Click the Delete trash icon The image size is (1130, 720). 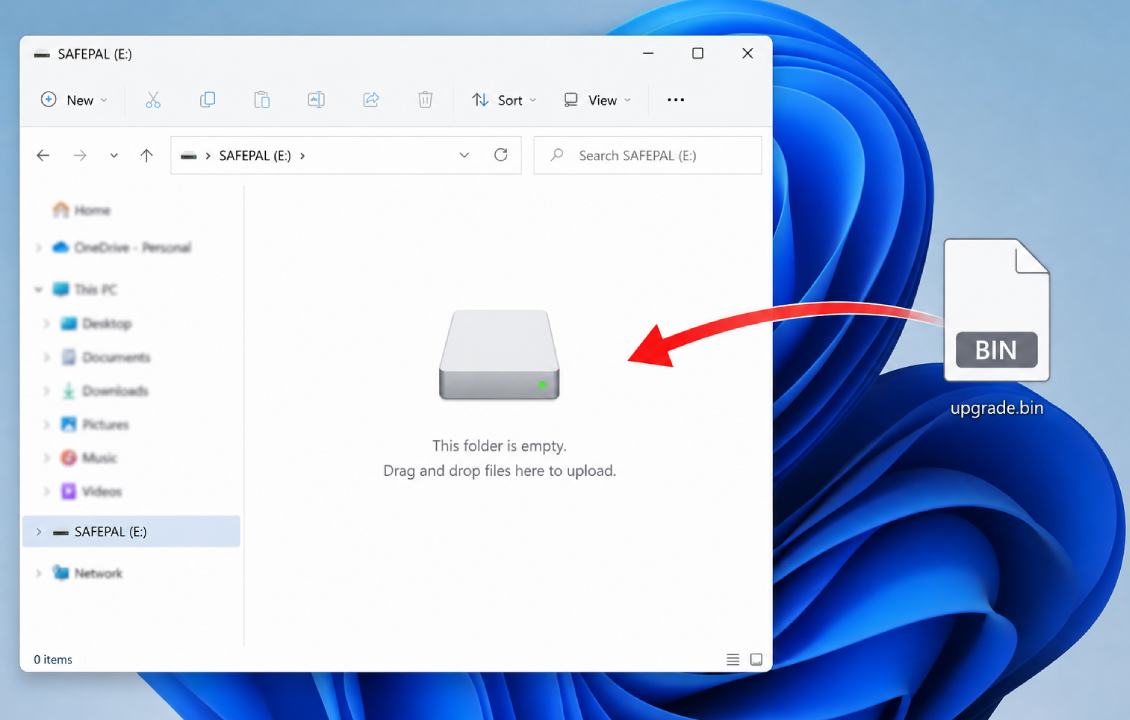425,99
